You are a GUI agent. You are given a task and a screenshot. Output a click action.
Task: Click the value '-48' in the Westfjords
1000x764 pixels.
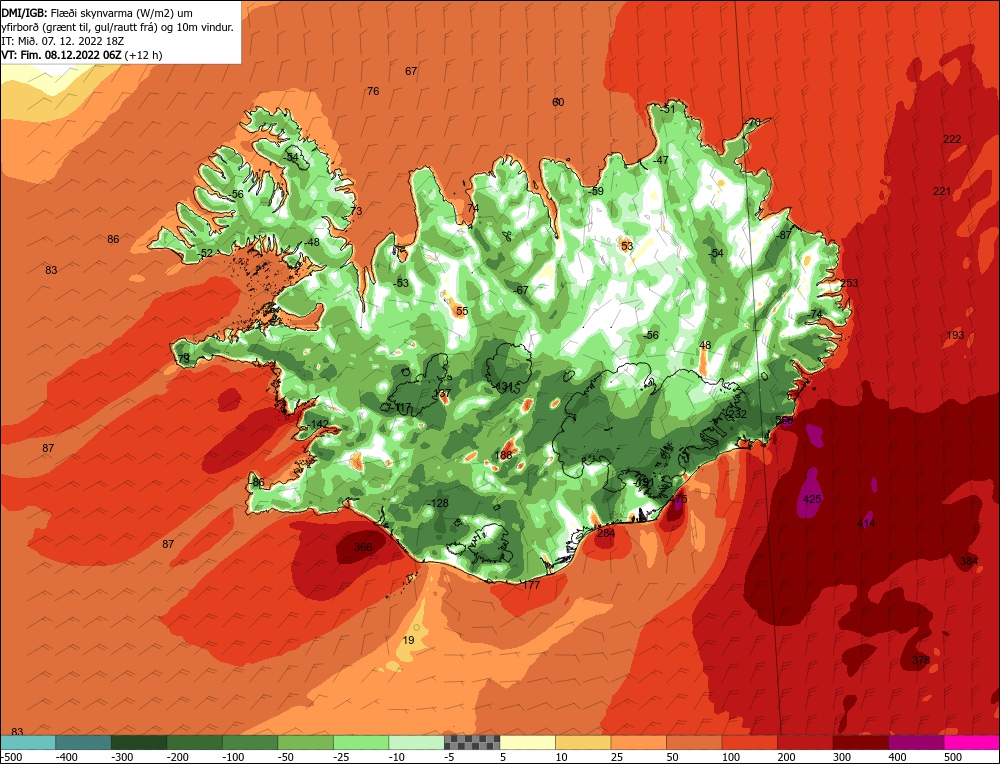pyautogui.click(x=311, y=242)
